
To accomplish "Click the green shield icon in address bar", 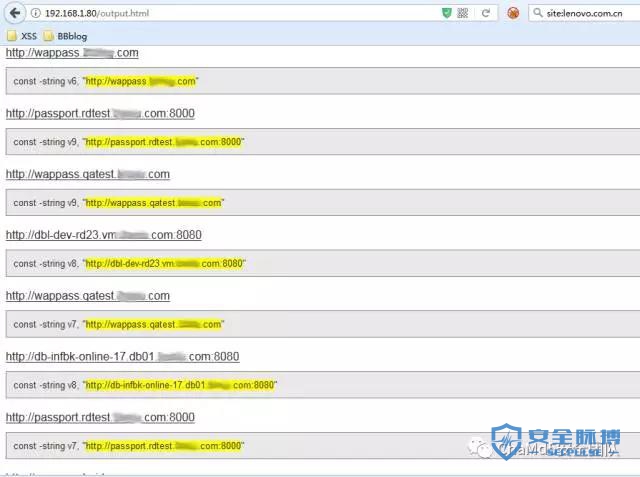I will [x=446, y=13].
